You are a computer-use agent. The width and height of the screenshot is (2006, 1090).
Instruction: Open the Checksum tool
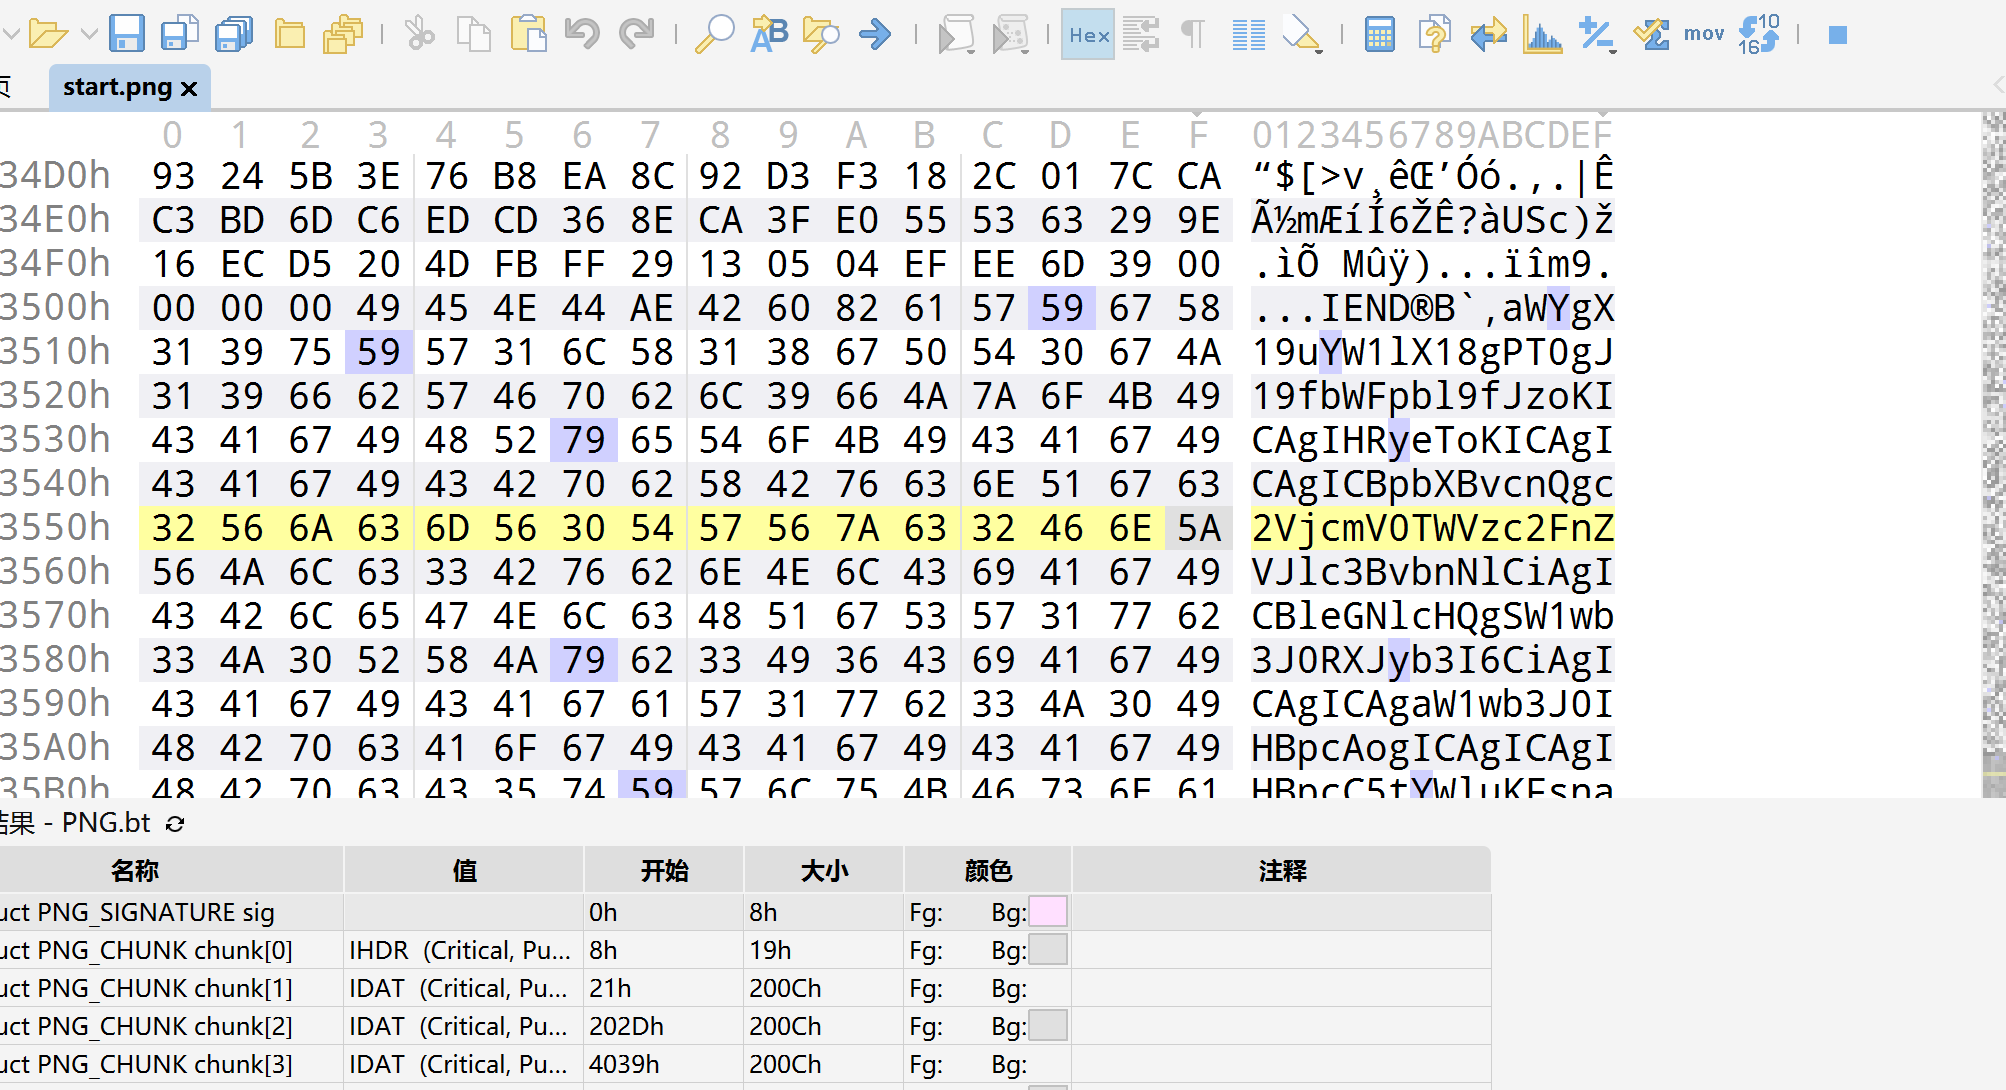click(x=1651, y=35)
